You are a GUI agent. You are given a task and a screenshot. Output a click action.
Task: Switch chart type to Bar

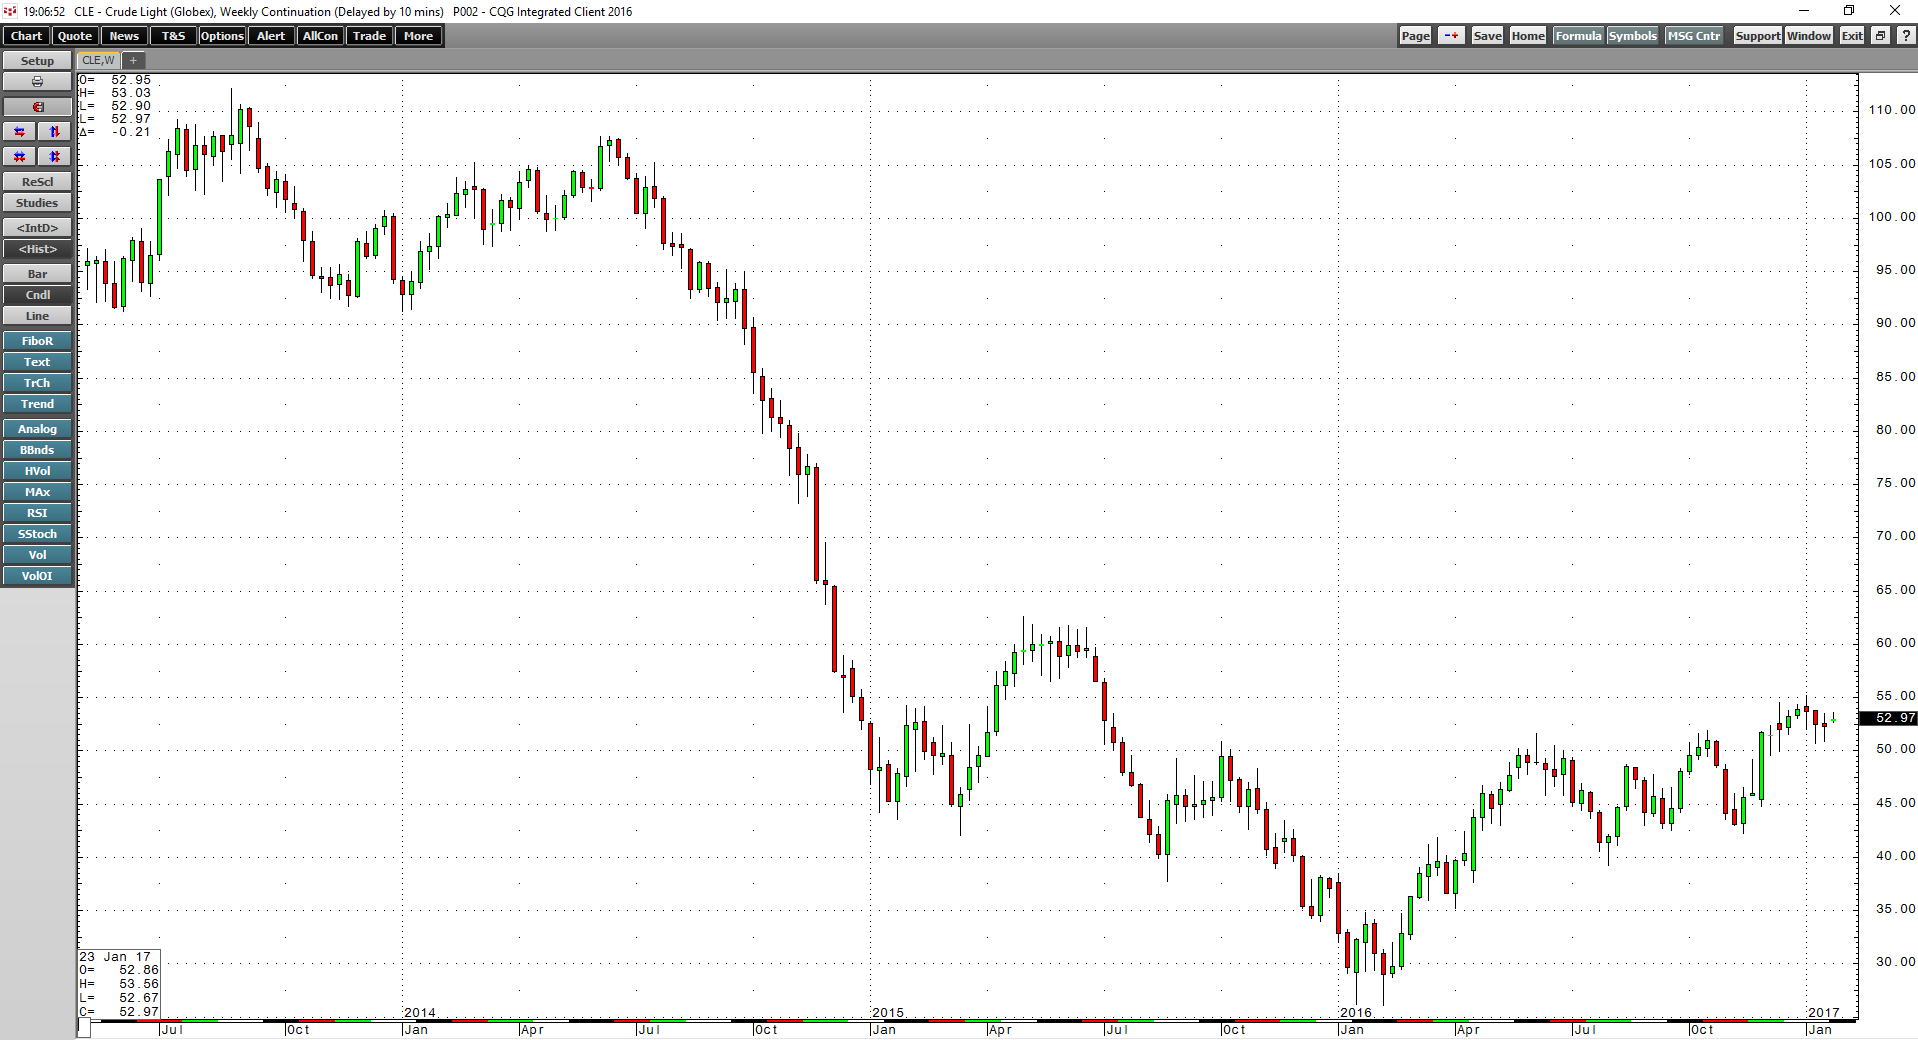(x=37, y=274)
